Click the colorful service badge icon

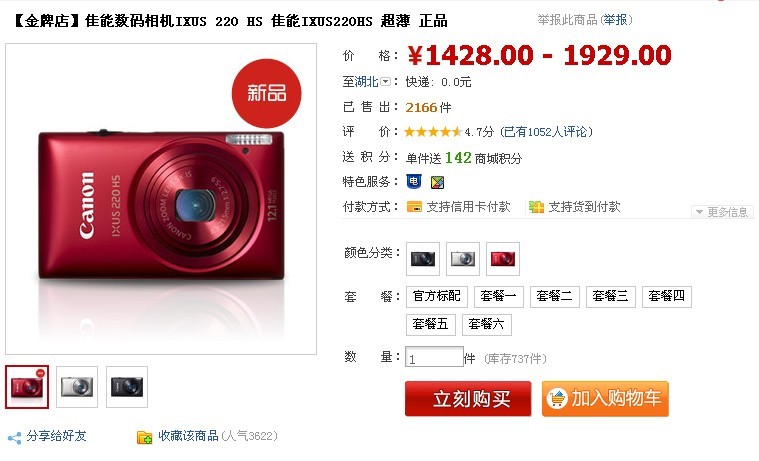[437, 182]
